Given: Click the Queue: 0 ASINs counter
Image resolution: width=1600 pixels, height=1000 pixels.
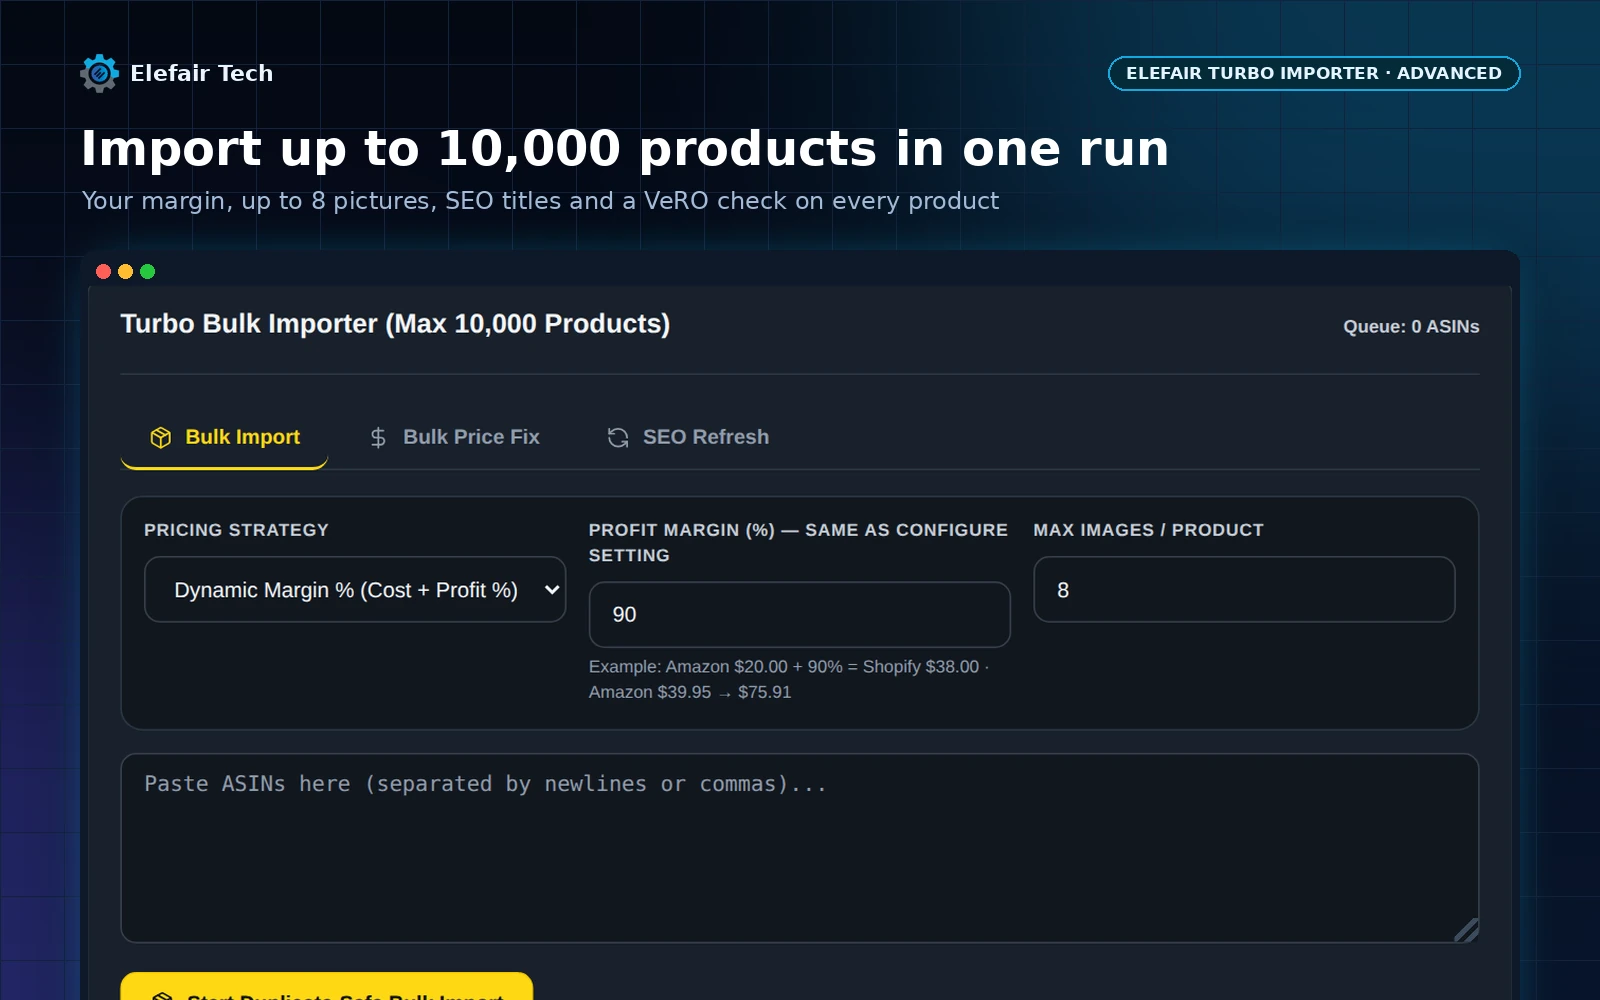Looking at the screenshot, I should (1411, 327).
